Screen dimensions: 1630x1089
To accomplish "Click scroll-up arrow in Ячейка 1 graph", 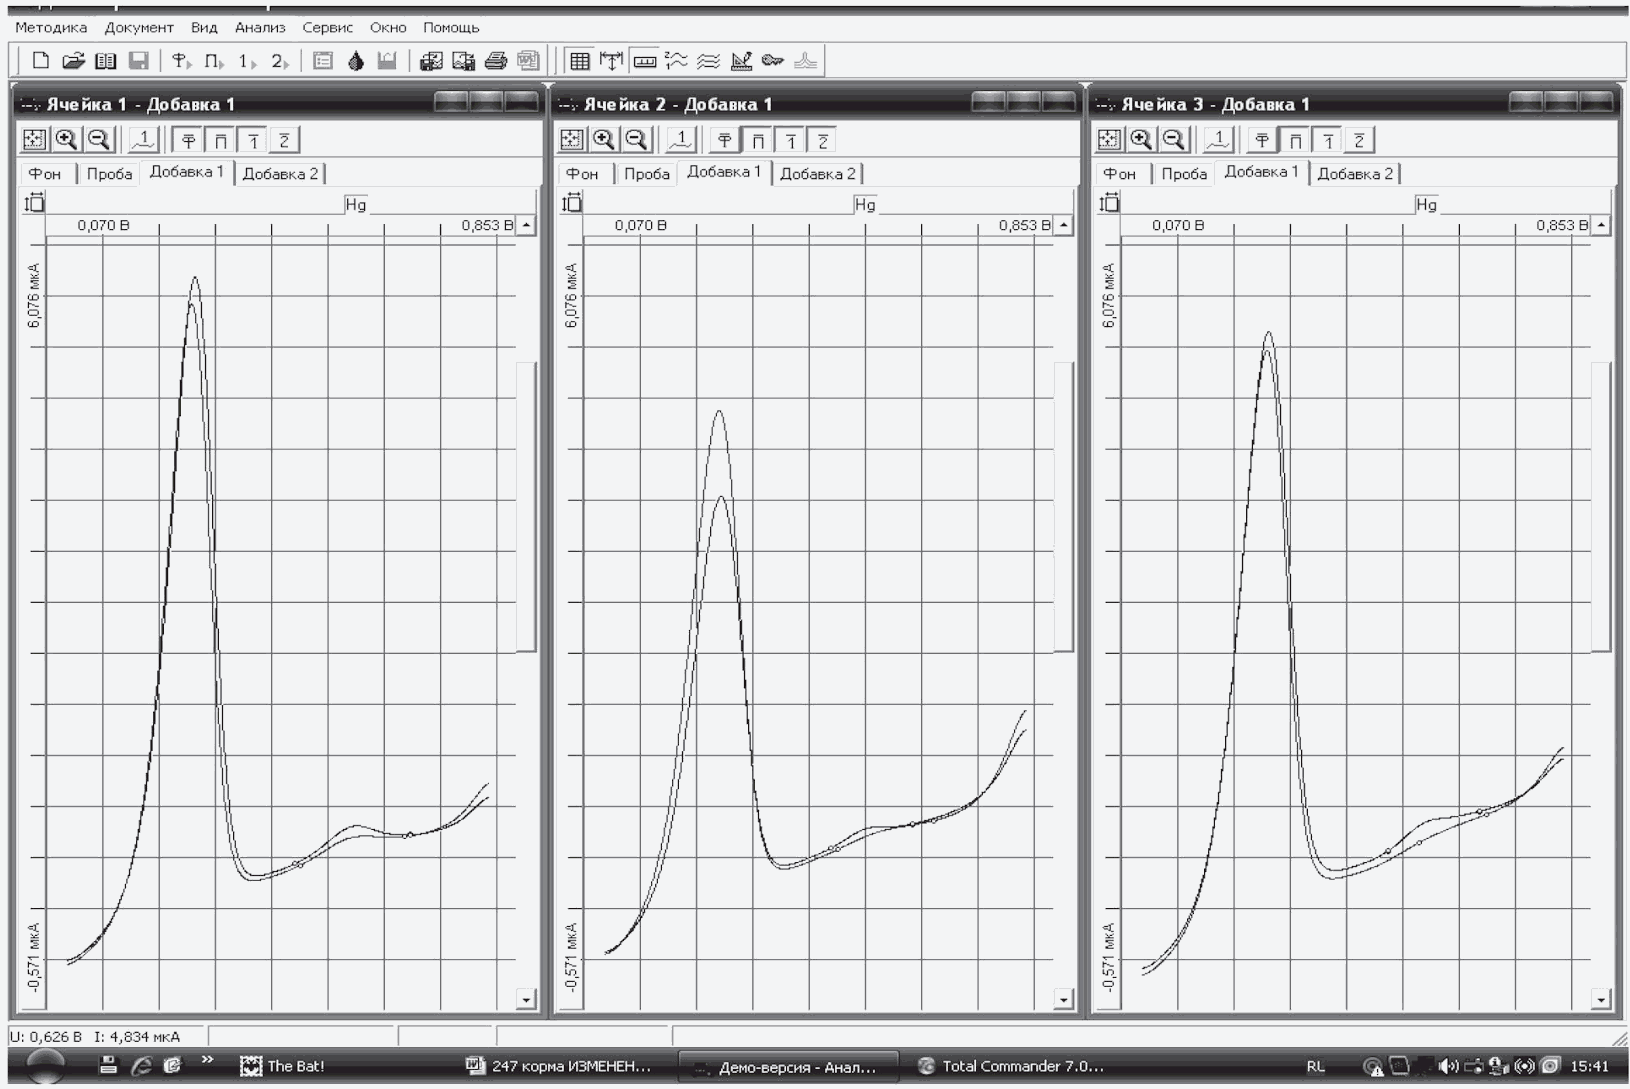I will (x=526, y=225).
